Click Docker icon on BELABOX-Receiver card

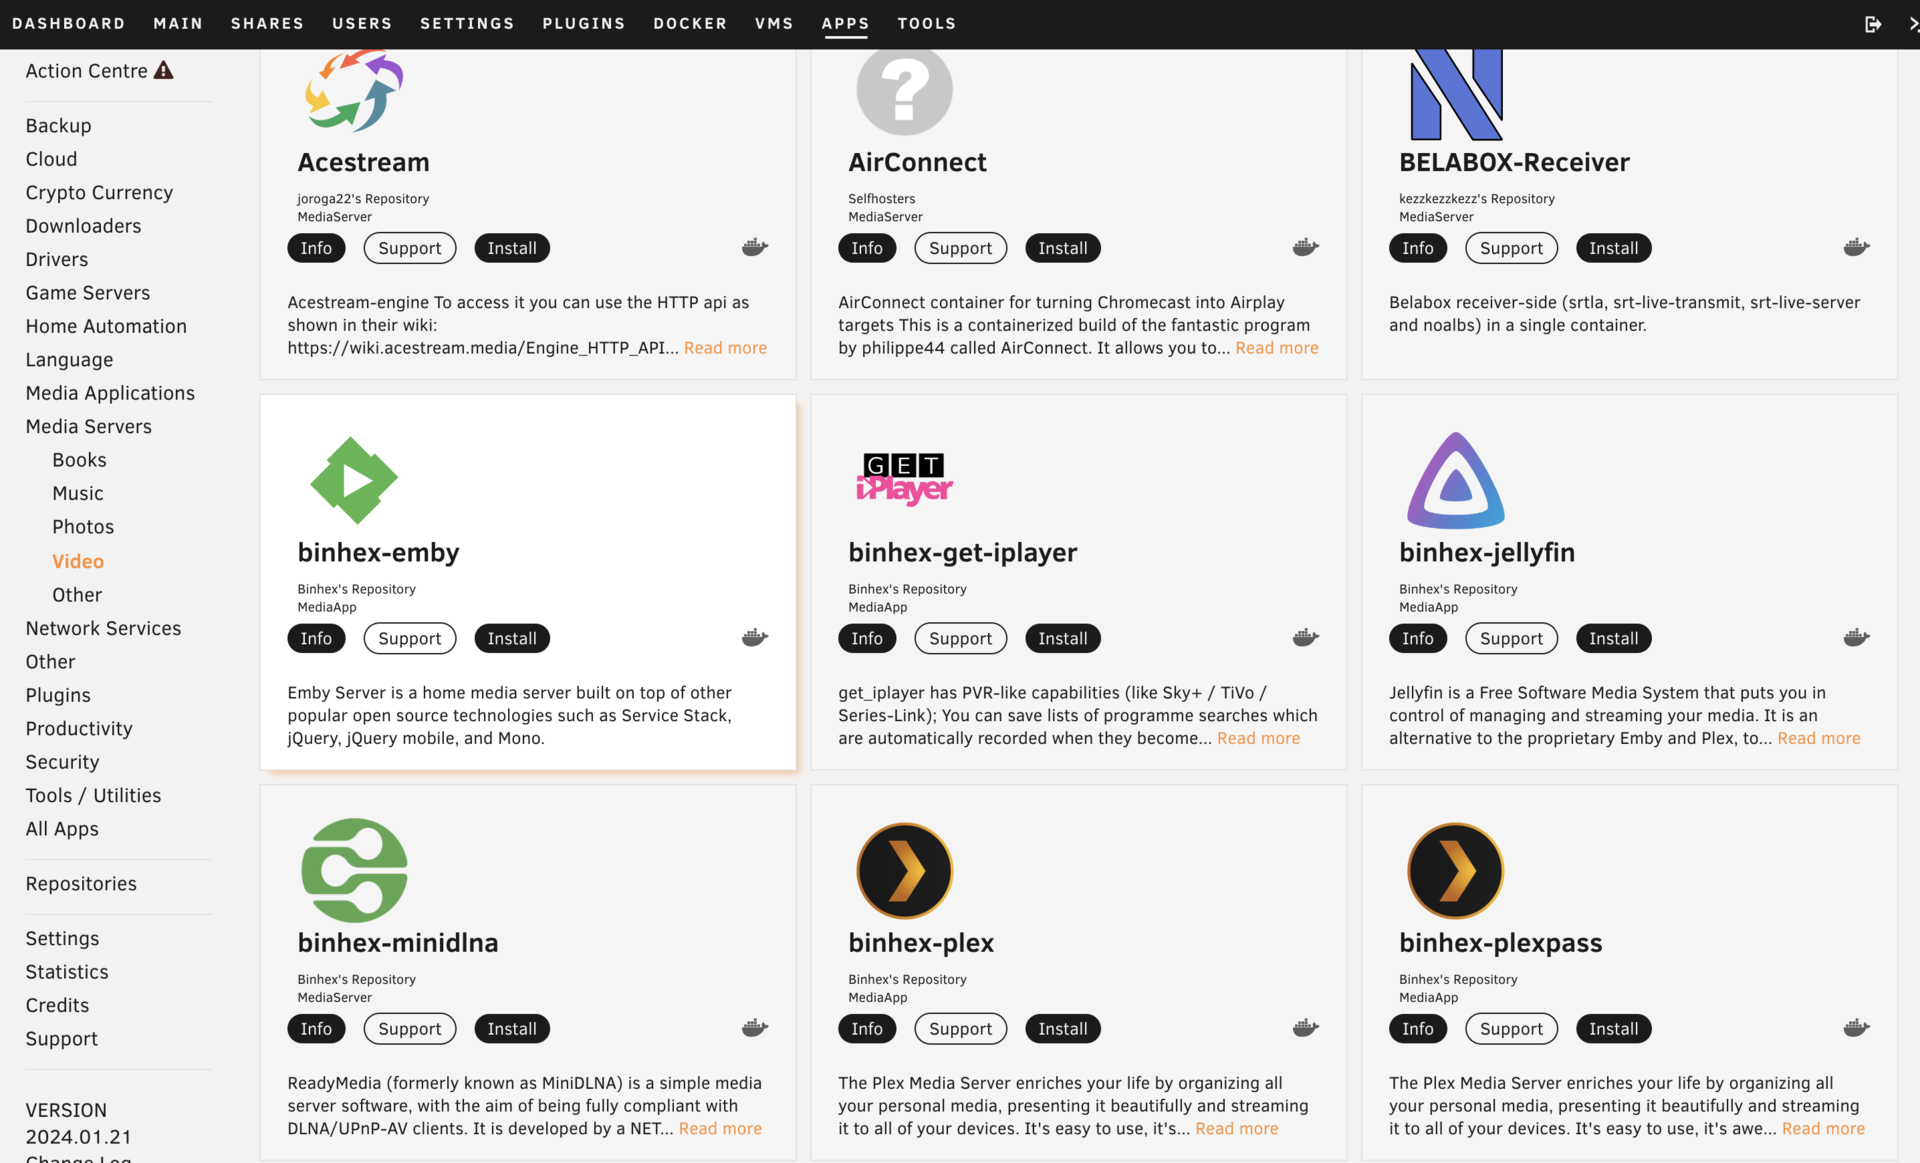[x=1857, y=247]
